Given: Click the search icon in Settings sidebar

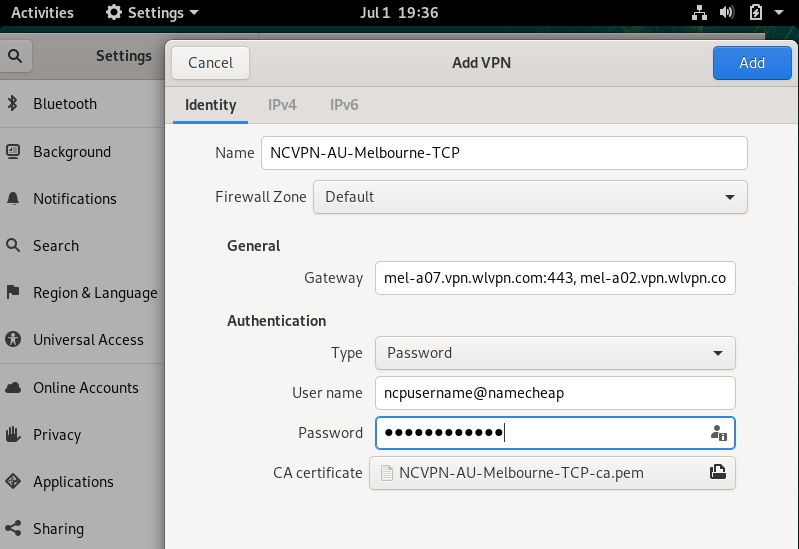Looking at the screenshot, I should pyautogui.click(x=15, y=56).
